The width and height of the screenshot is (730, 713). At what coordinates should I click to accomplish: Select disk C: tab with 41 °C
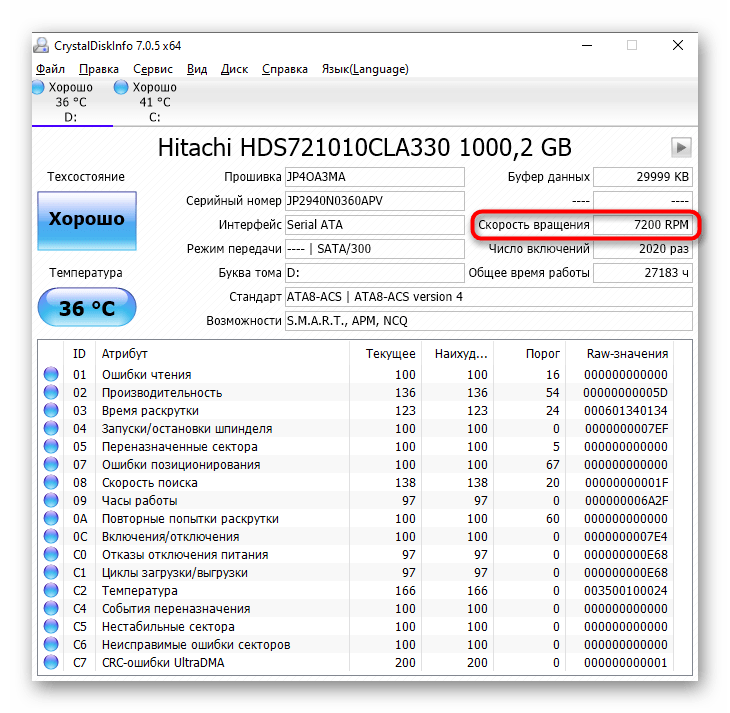tap(155, 102)
